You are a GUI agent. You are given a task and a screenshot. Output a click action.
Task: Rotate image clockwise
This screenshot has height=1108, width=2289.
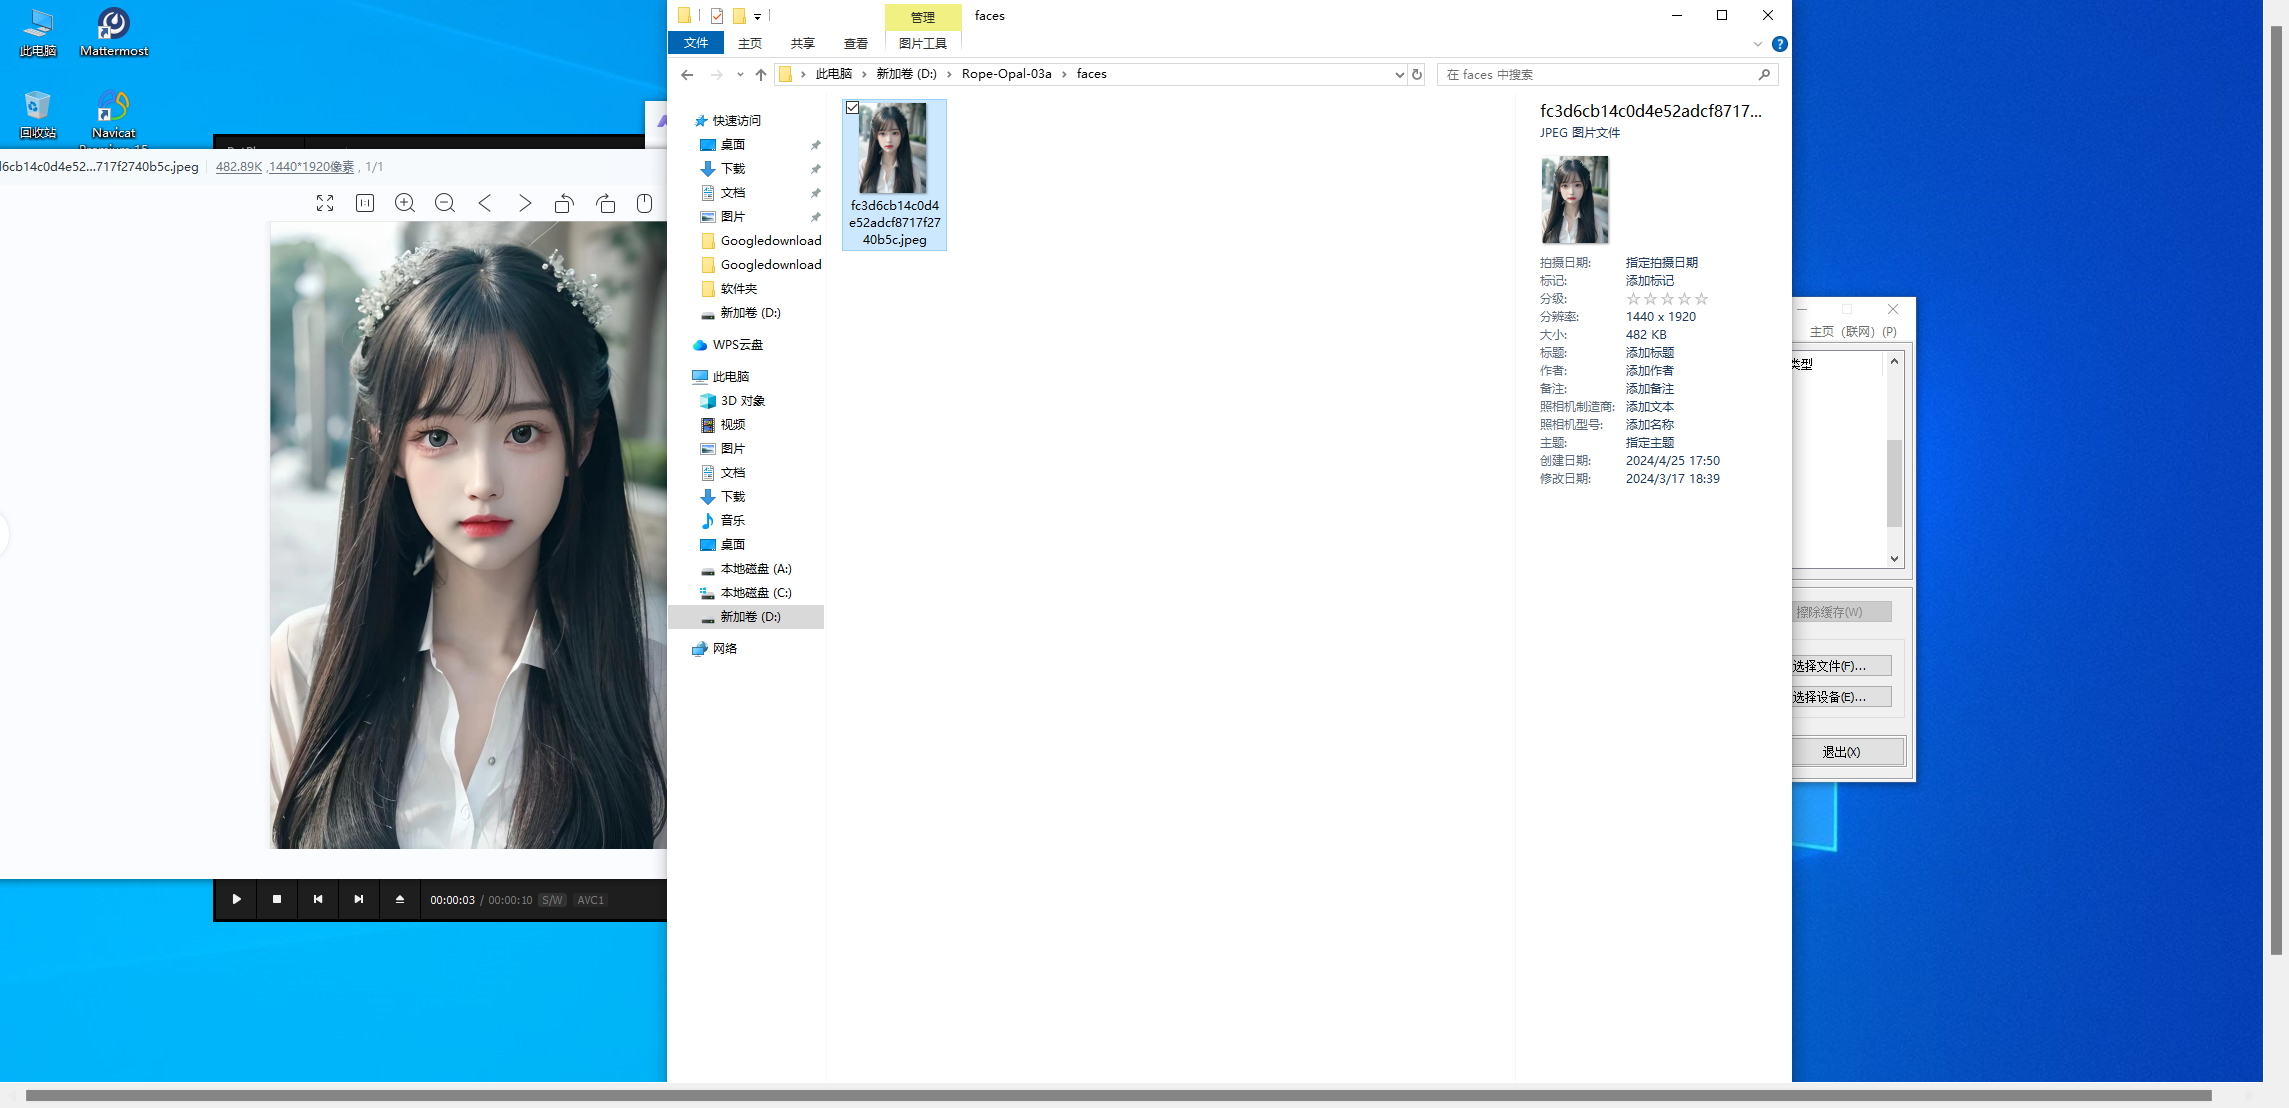click(x=605, y=204)
